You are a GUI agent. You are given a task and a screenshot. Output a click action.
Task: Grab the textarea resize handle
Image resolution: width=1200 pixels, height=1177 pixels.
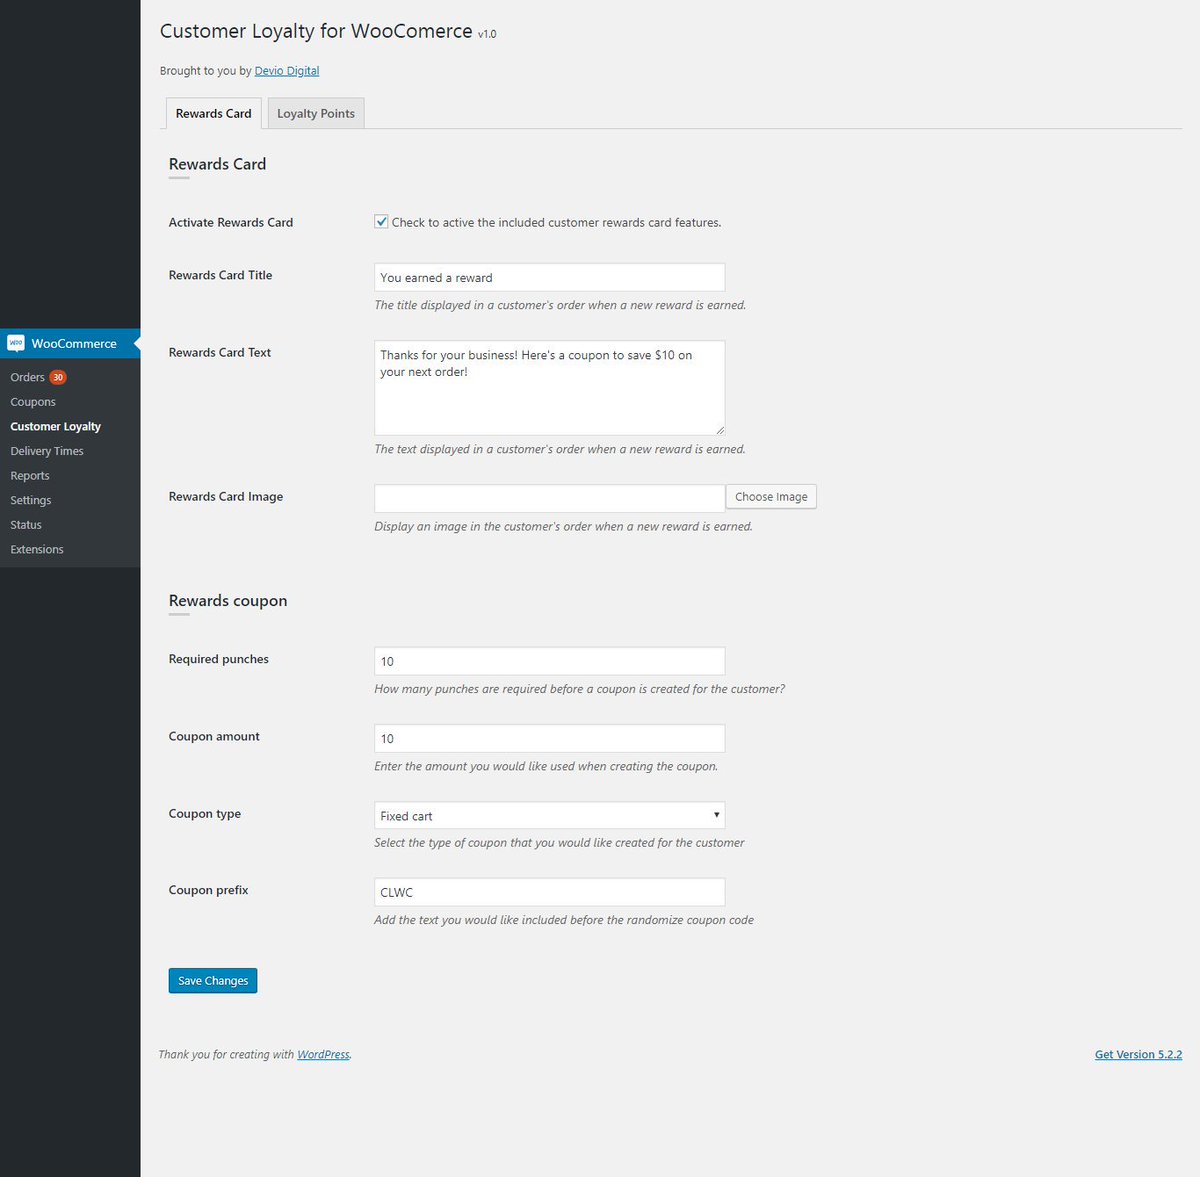[719, 429]
